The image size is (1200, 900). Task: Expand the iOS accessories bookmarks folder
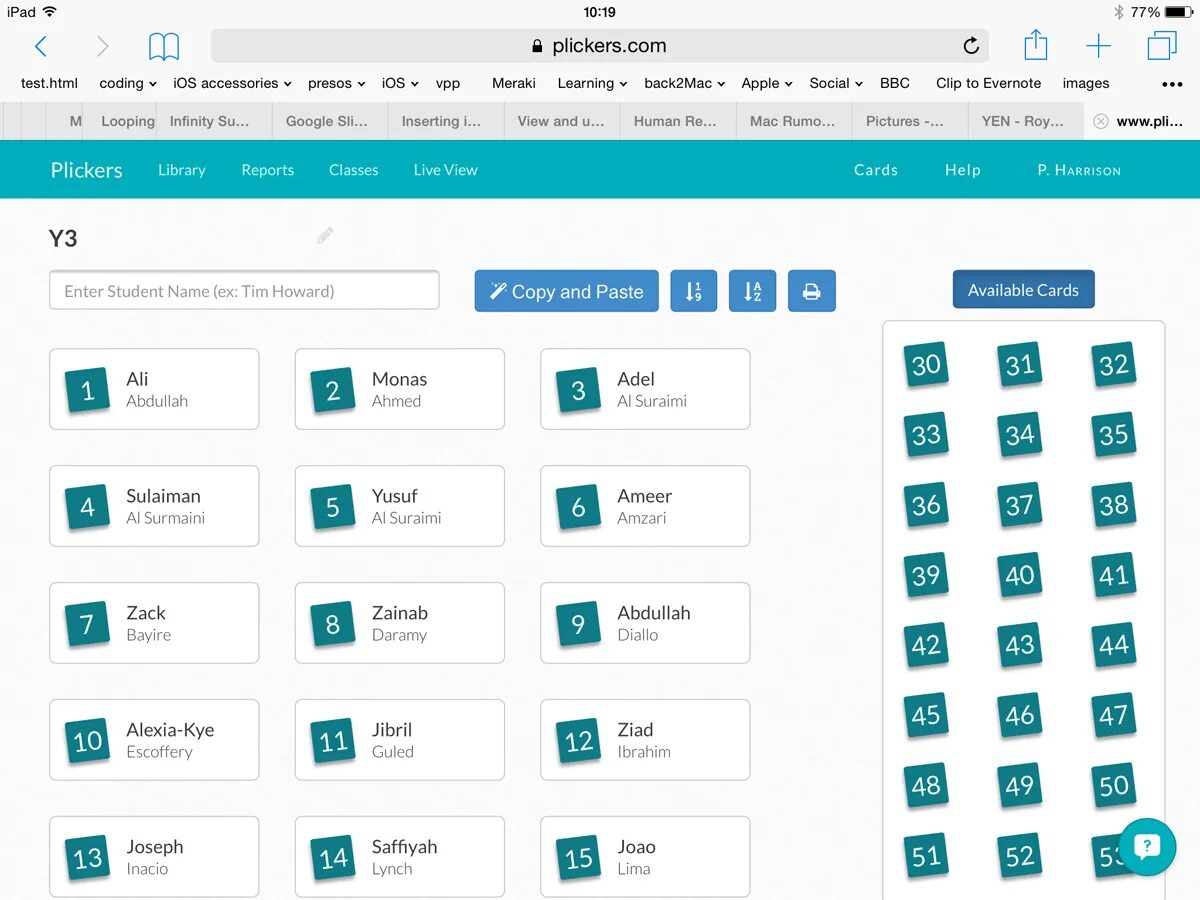[x=232, y=83]
